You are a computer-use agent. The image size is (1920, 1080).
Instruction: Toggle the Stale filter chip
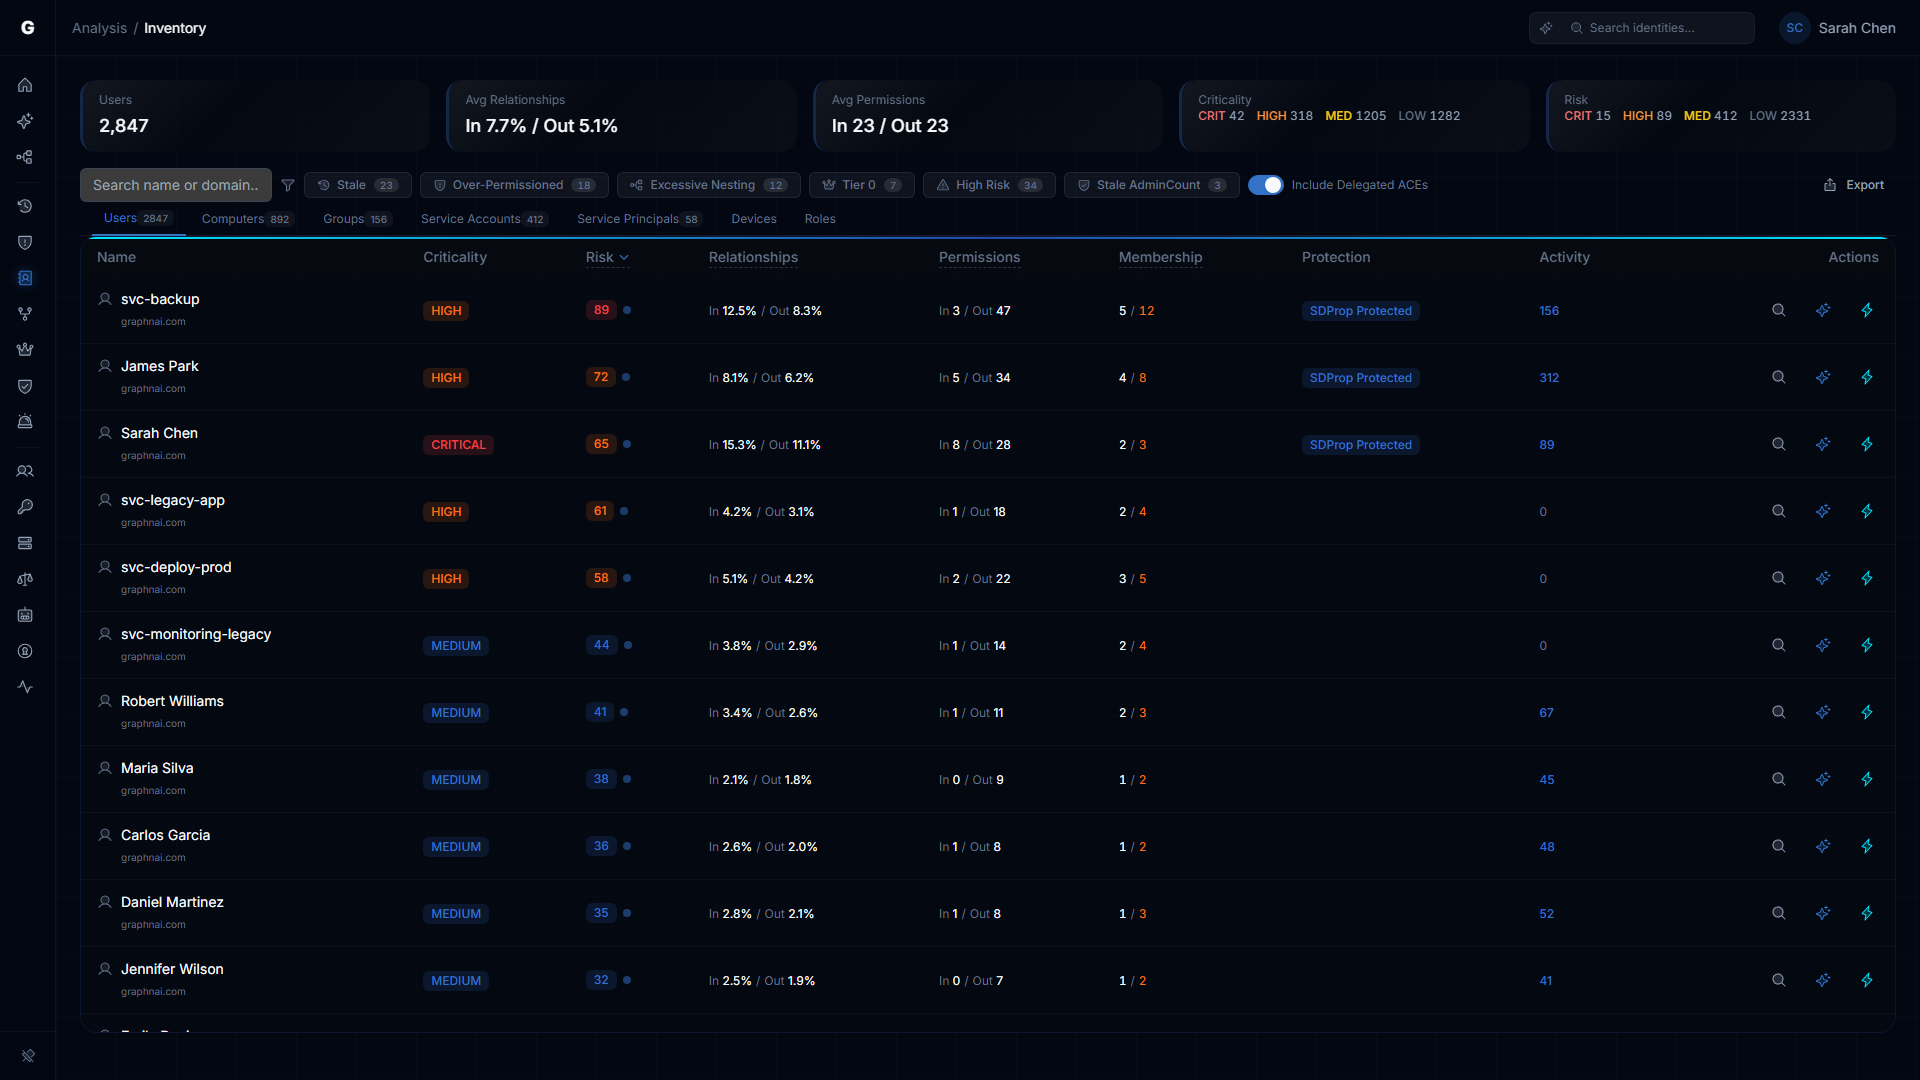pyautogui.click(x=357, y=185)
